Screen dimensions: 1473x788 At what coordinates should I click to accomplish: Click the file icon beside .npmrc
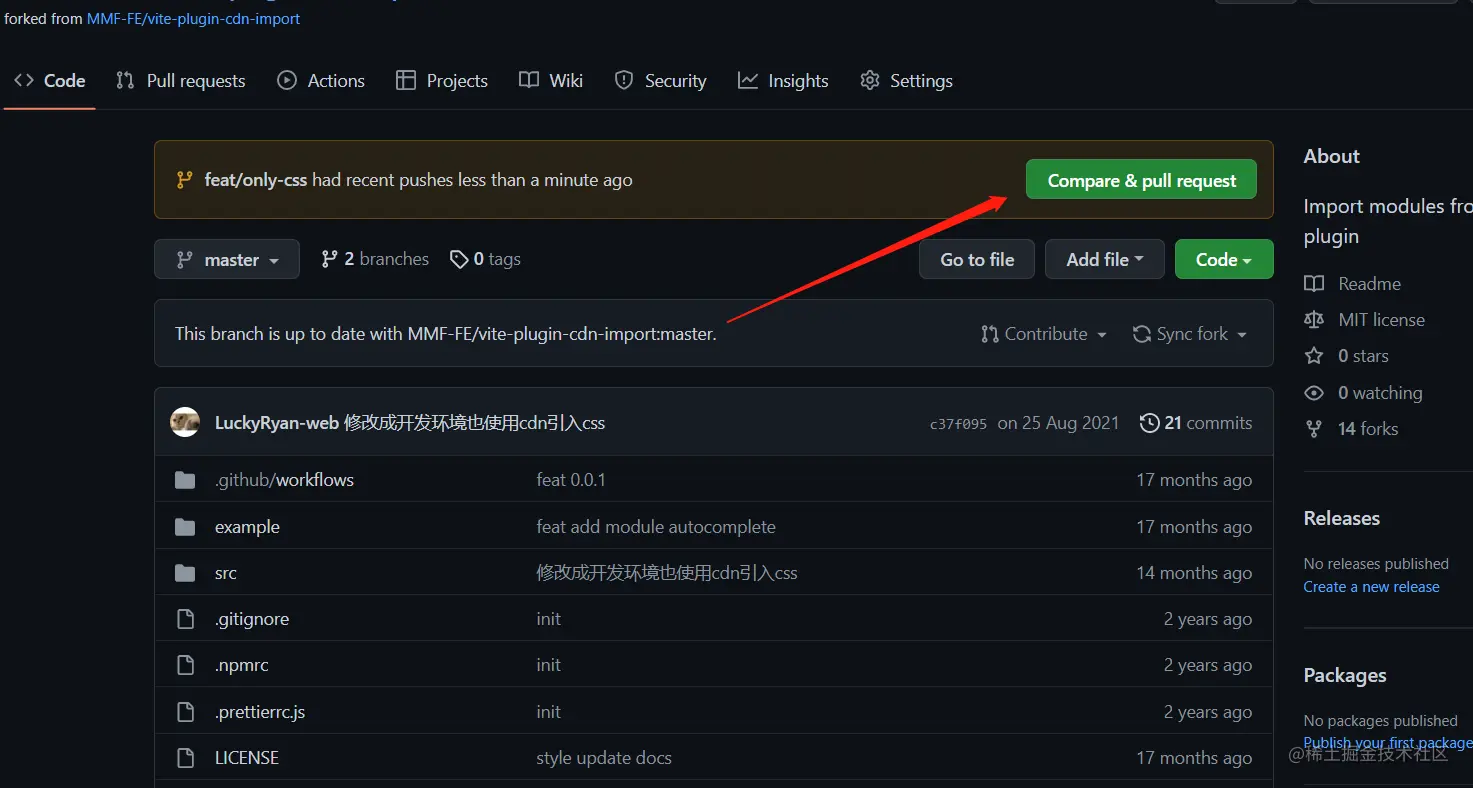185,665
